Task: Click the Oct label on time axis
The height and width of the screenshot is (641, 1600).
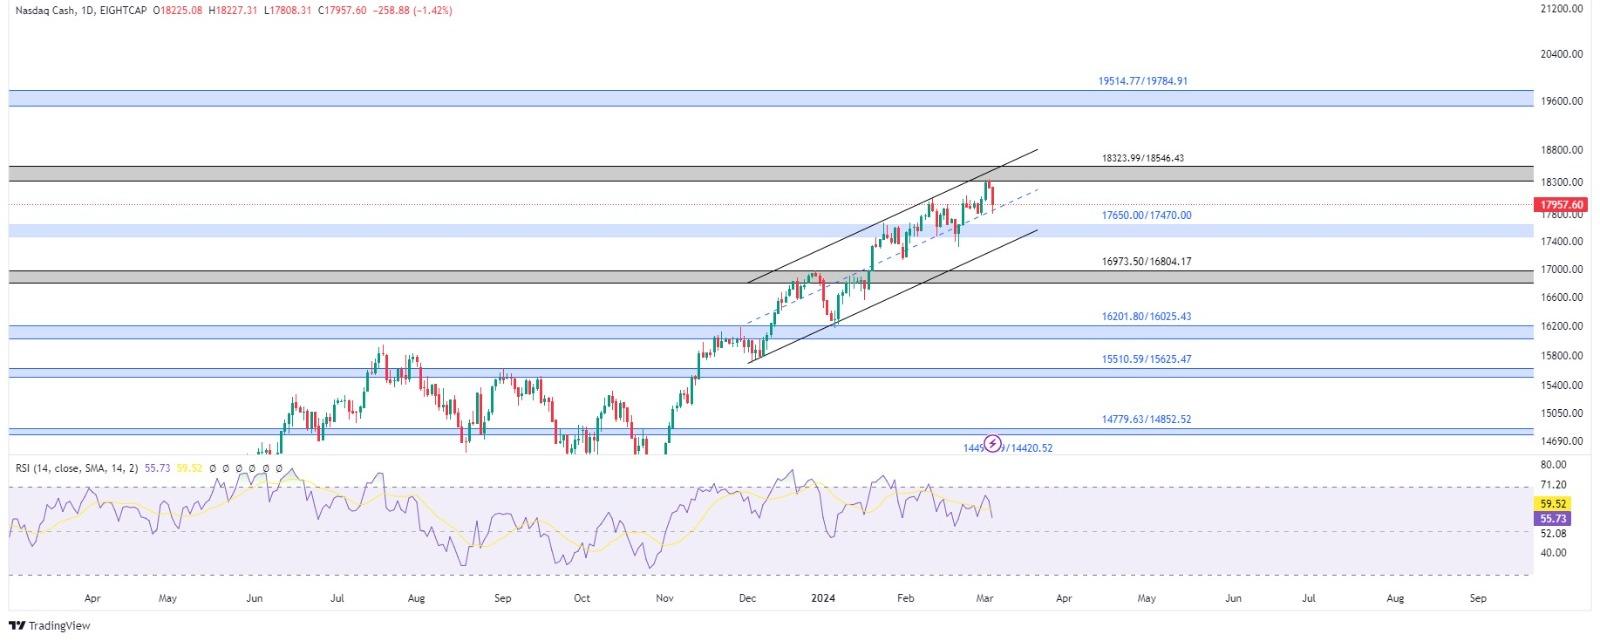Action: click(582, 599)
